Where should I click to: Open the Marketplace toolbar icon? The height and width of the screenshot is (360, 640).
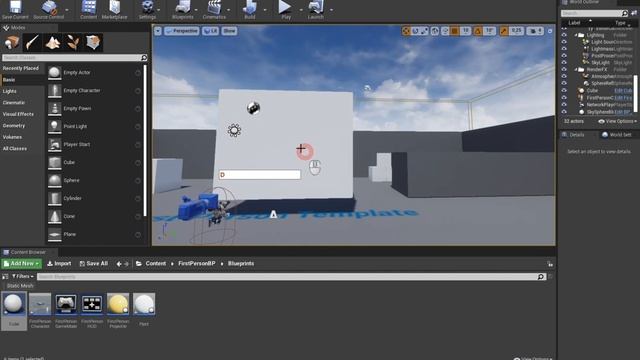tap(114, 9)
